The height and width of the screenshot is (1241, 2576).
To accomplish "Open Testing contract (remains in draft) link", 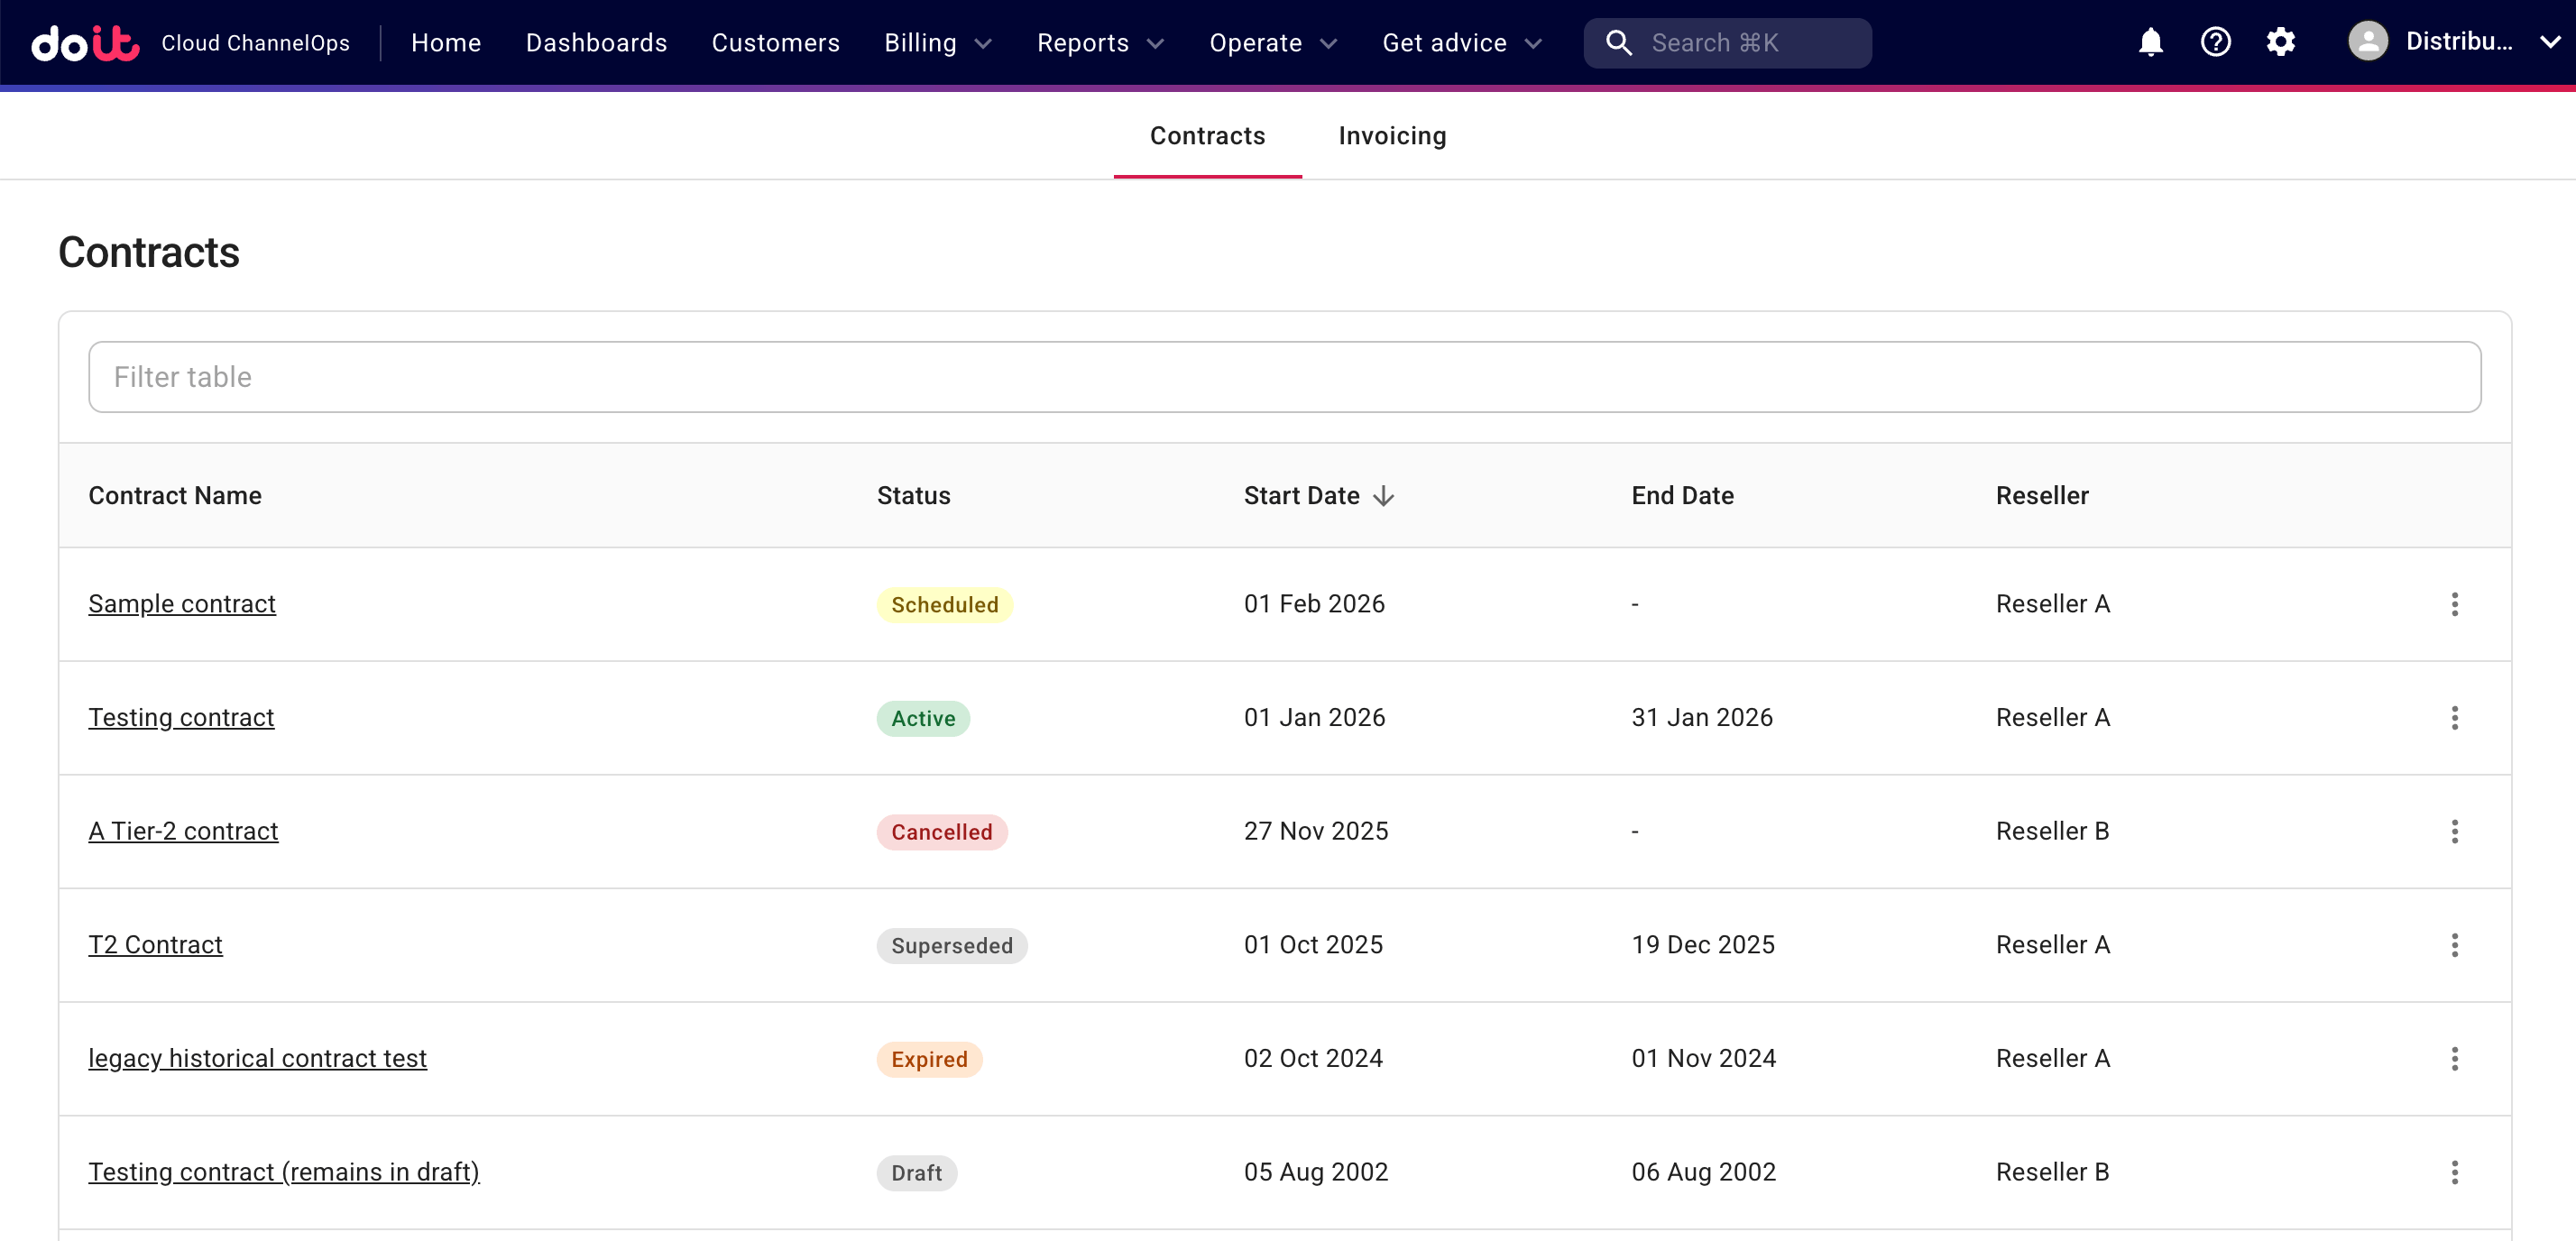I will click(284, 1172).
